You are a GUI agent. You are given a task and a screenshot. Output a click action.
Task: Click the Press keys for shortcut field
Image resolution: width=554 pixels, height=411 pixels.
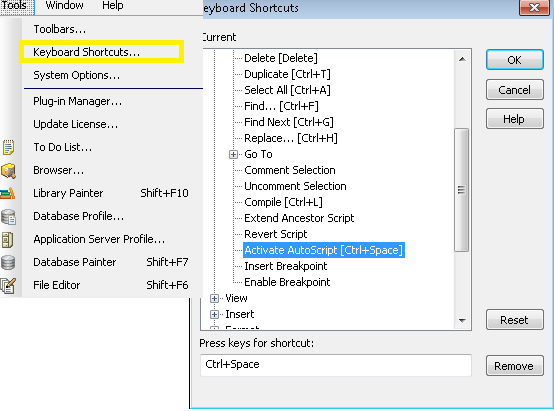coord(336,365)
